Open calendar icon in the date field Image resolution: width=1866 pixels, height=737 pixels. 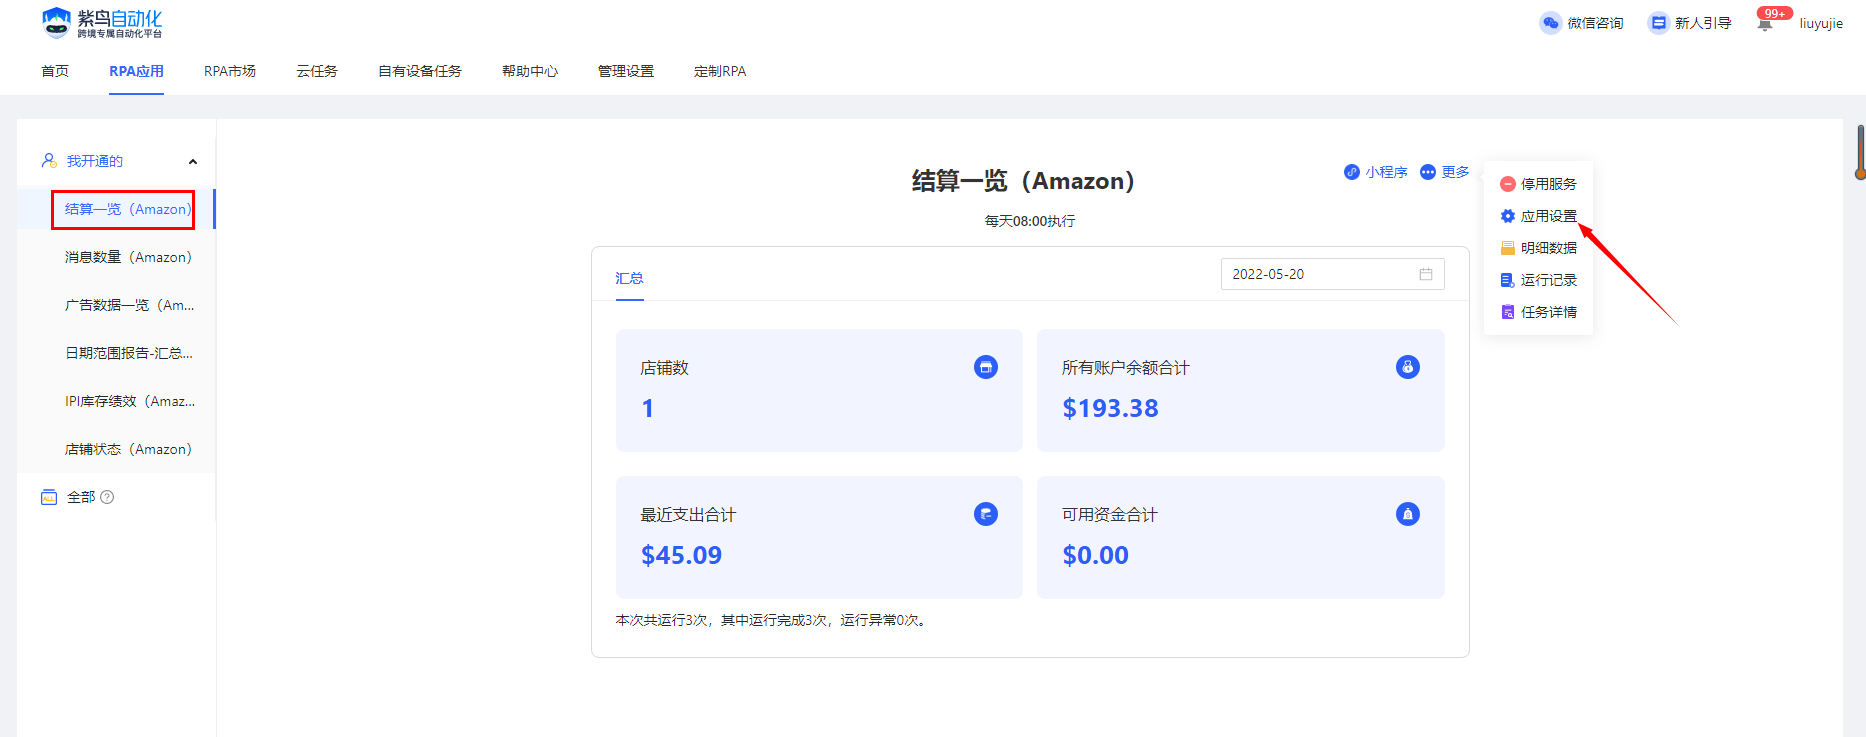coord(1426,274)
